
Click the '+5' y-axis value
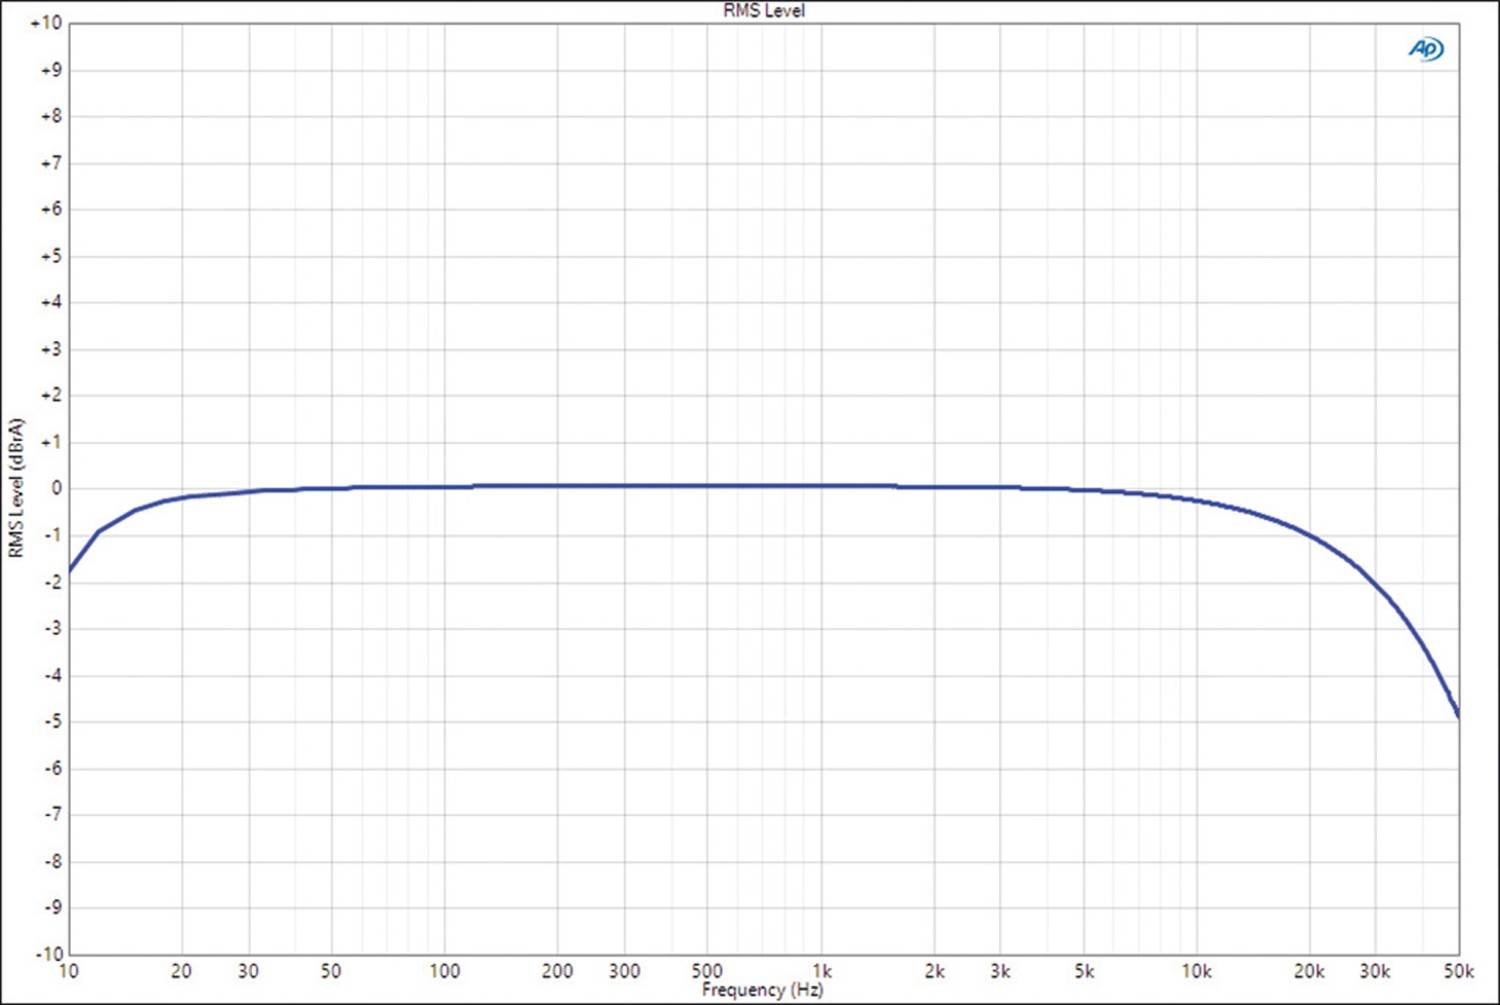(x=51, y=256)
